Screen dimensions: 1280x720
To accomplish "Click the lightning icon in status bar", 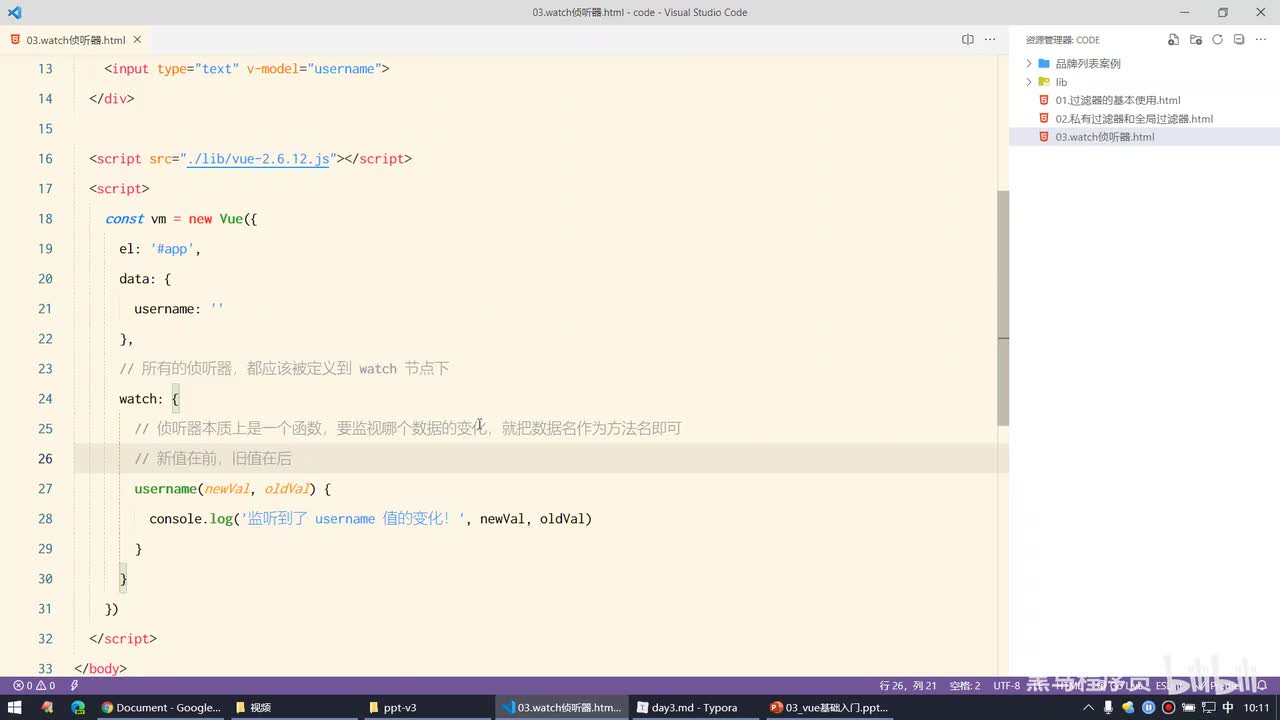I will [74, 686].
